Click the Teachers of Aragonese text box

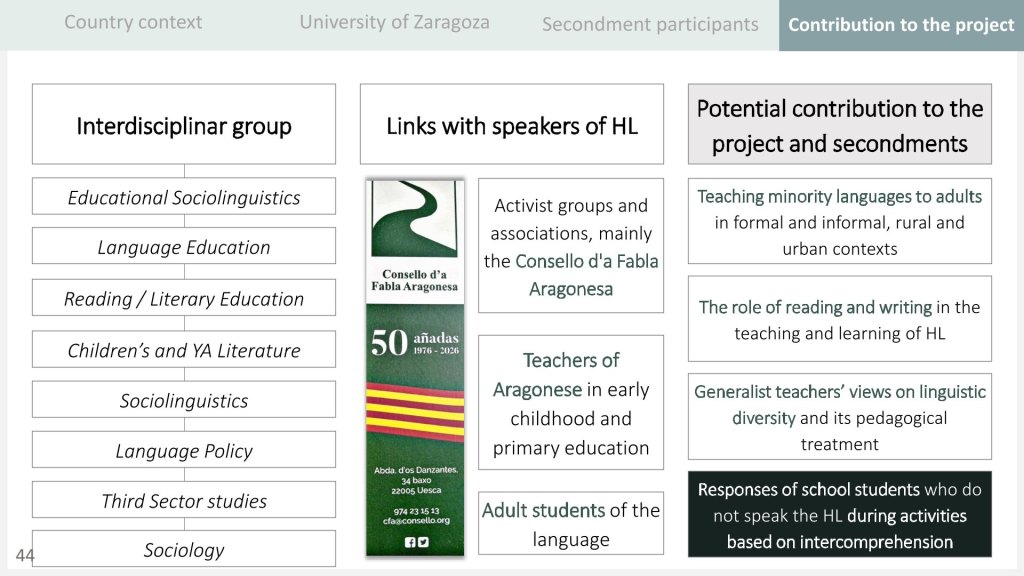point(571,403)
